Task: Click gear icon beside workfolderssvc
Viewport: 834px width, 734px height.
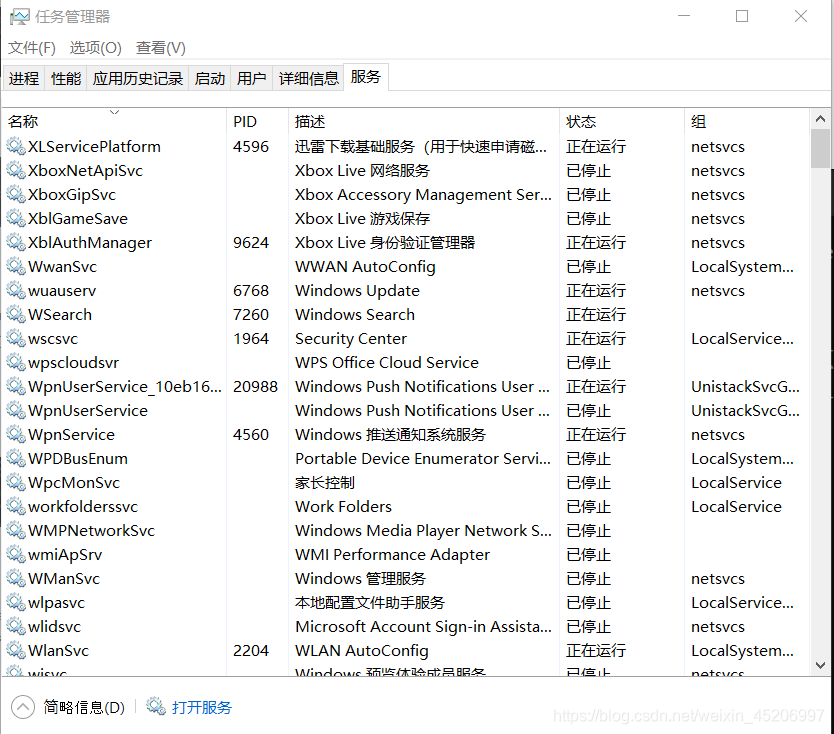Action: pos(16,506)
